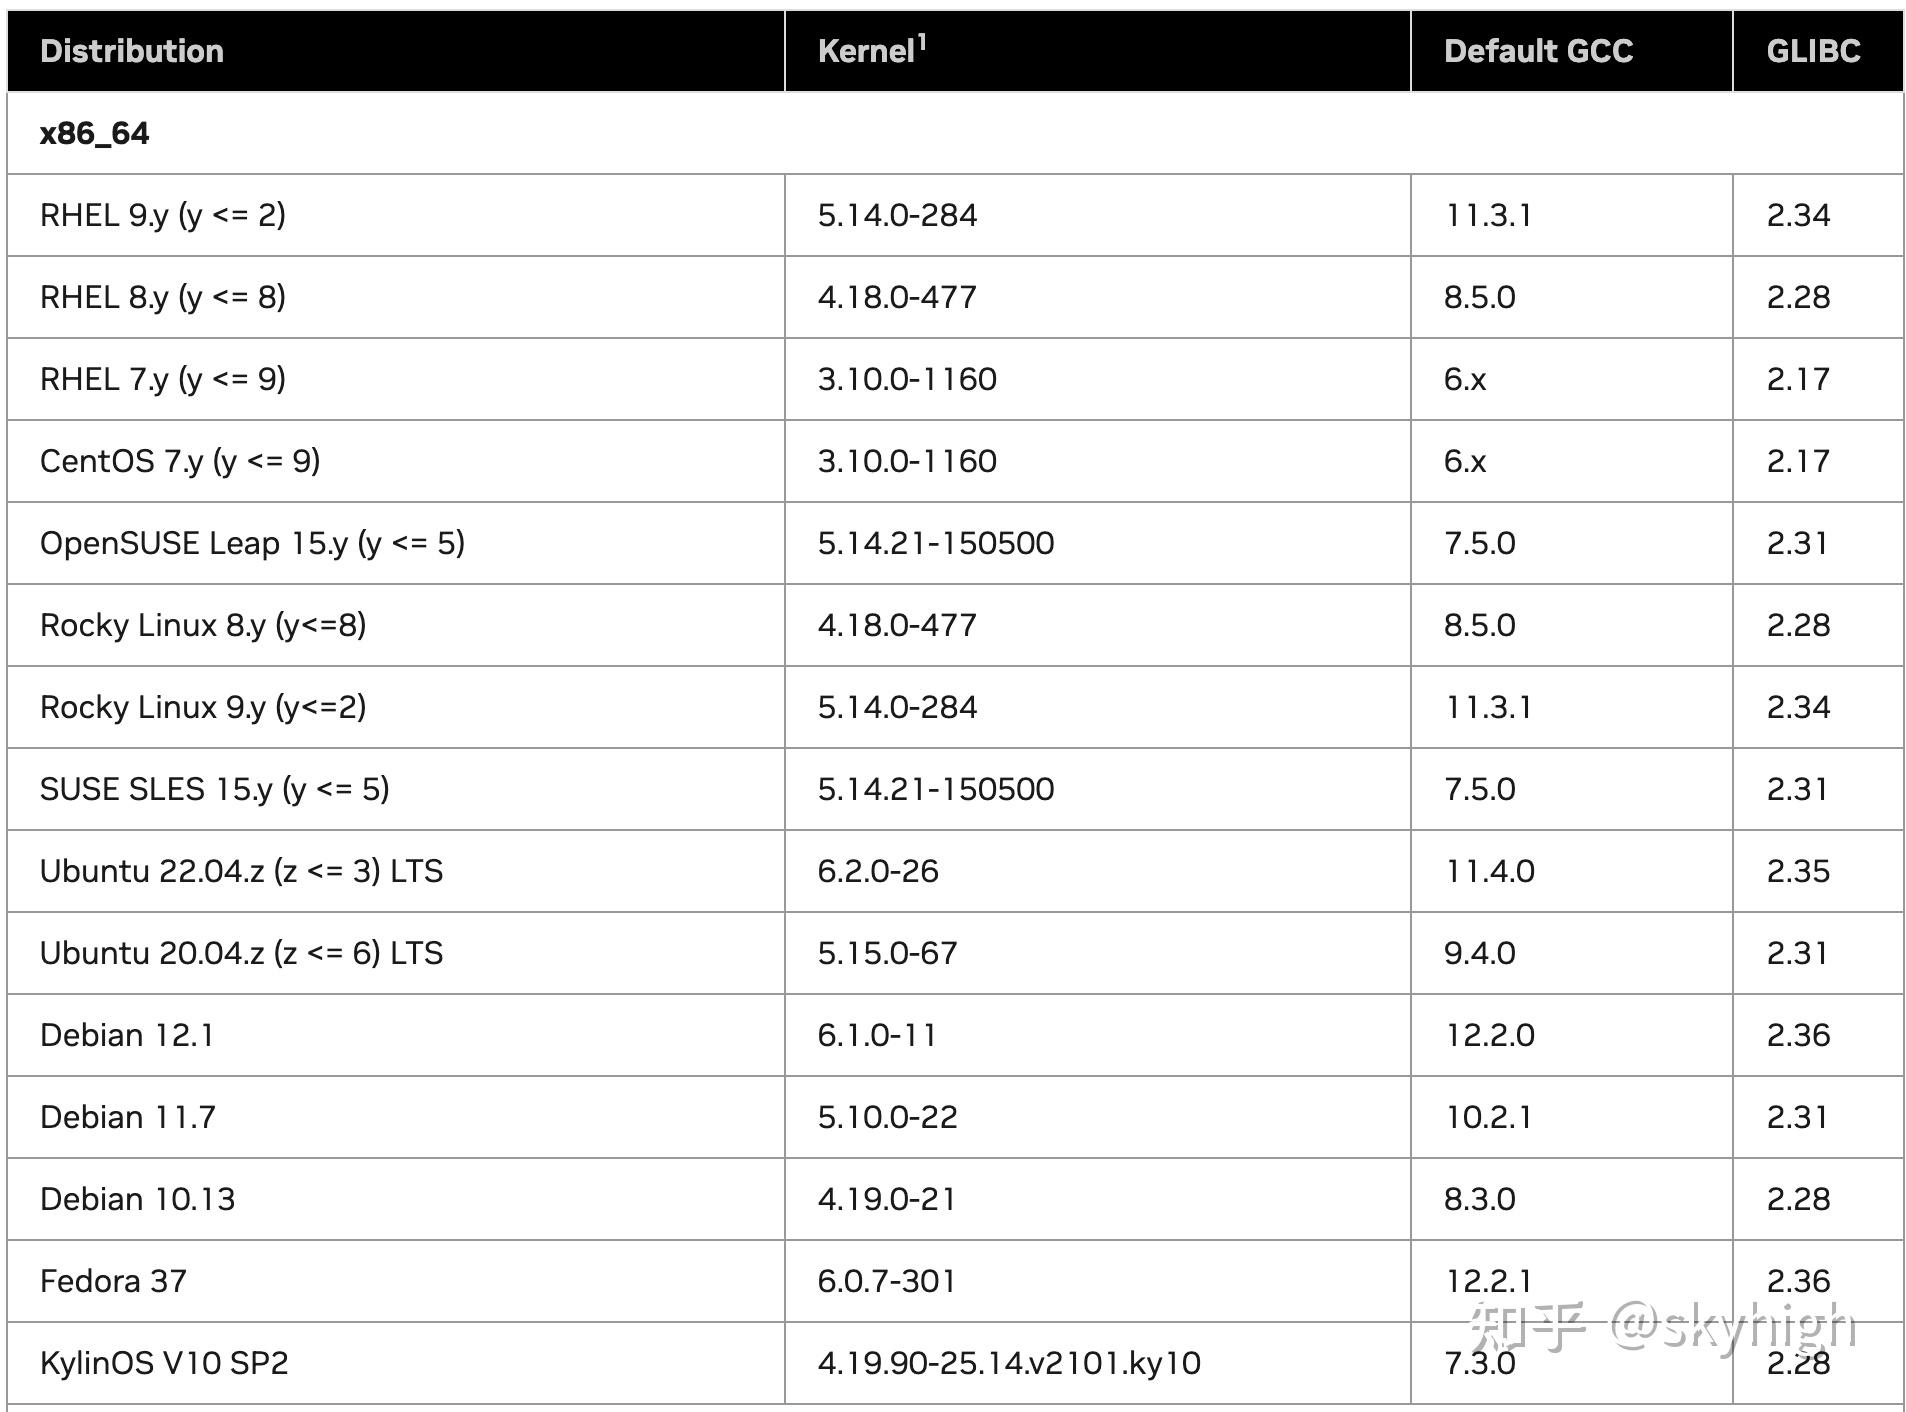Open the Kernel footnote 1 superscript
The height and width of the screenshot is (1412, 1906).
[922, 42]
